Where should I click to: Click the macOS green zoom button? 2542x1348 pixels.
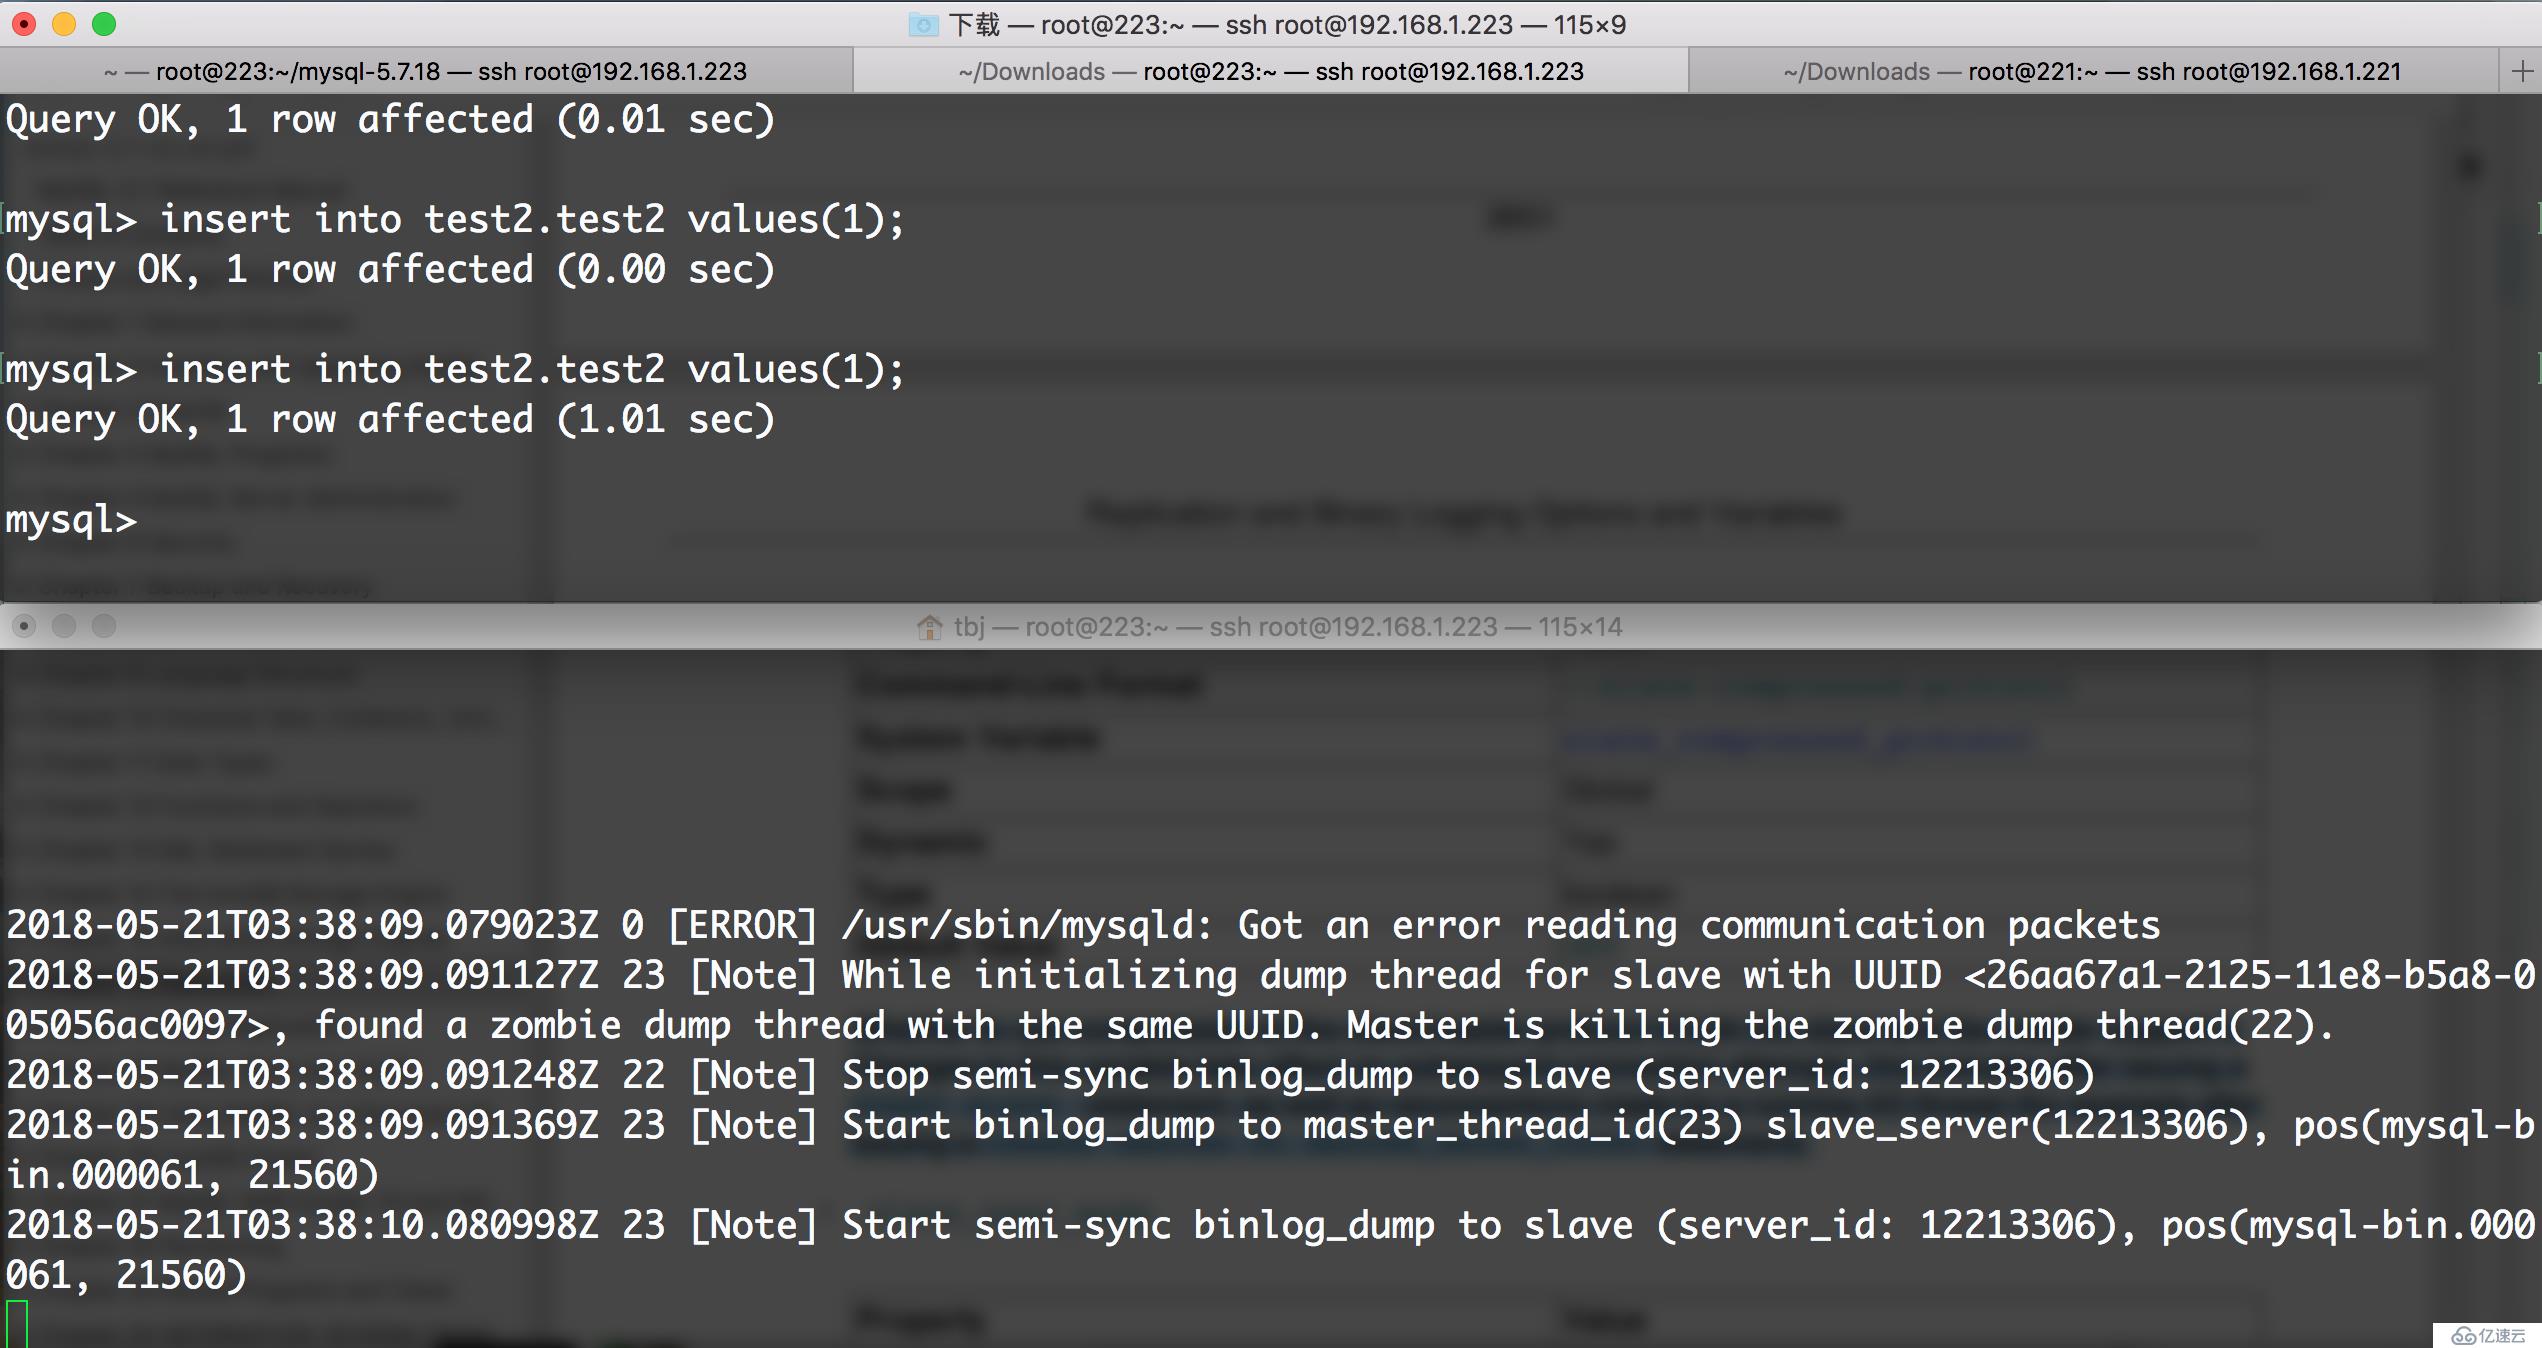[104, 25]
